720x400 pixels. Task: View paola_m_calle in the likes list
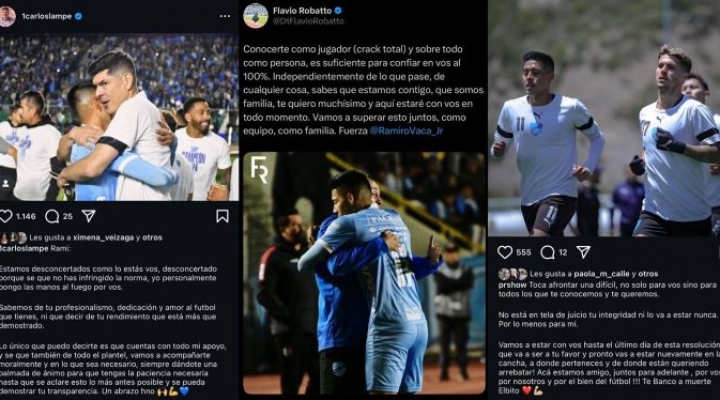pos(601,274)
